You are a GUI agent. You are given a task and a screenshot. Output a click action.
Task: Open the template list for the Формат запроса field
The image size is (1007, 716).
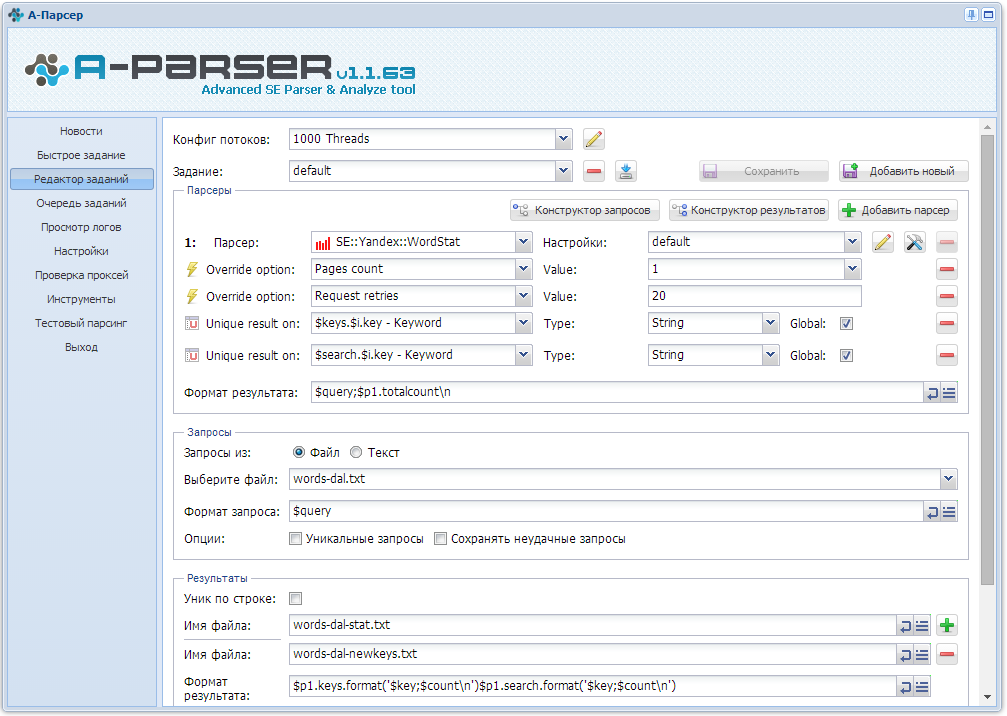coord(949,511)
